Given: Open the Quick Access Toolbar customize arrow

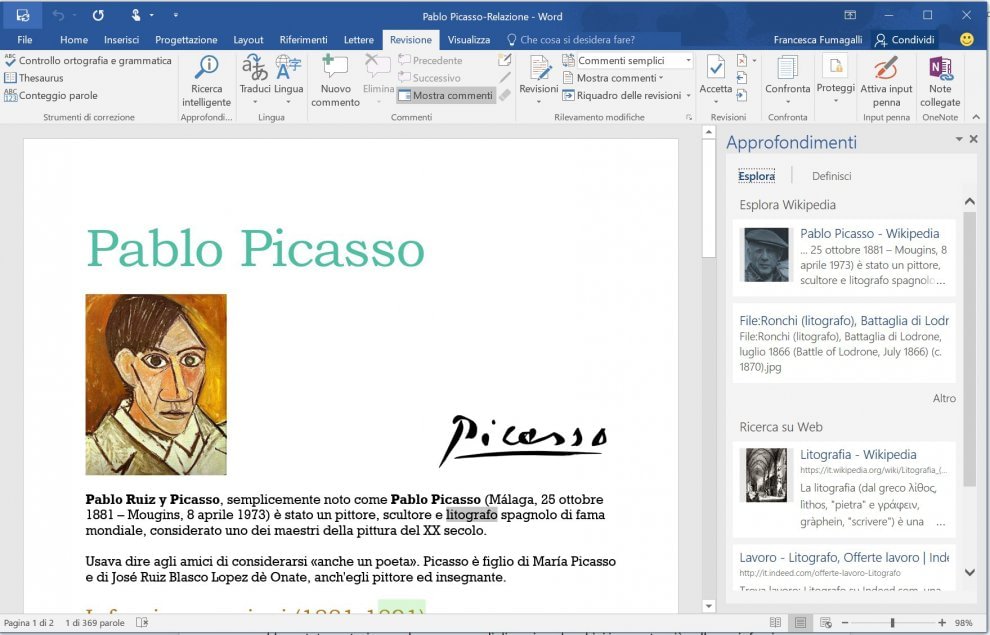Looking at the screenshot, I should click(x=176, y=16).
